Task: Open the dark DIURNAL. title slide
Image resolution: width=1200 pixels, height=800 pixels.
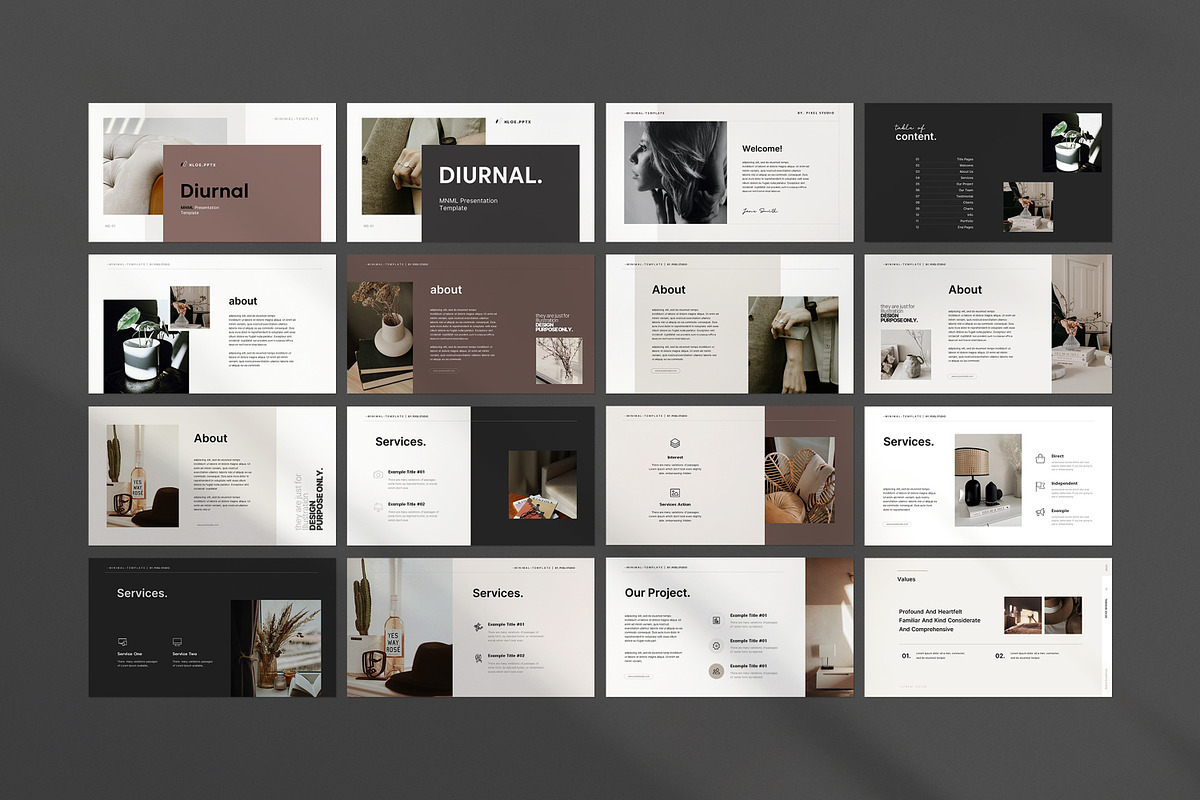Action: tap(470, 172)
